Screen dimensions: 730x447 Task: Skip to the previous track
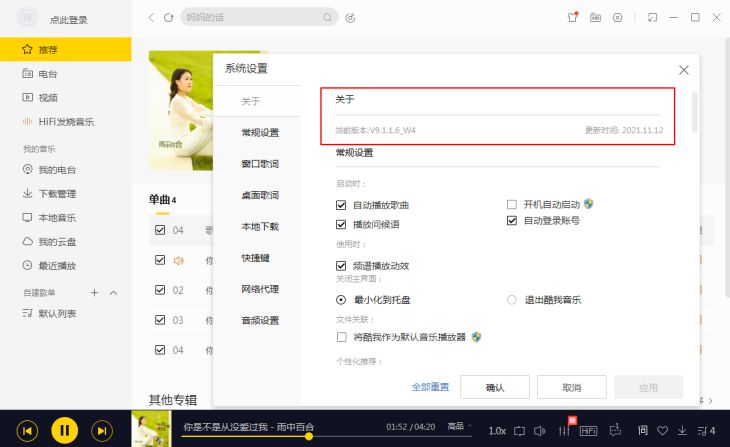[27, 431]
